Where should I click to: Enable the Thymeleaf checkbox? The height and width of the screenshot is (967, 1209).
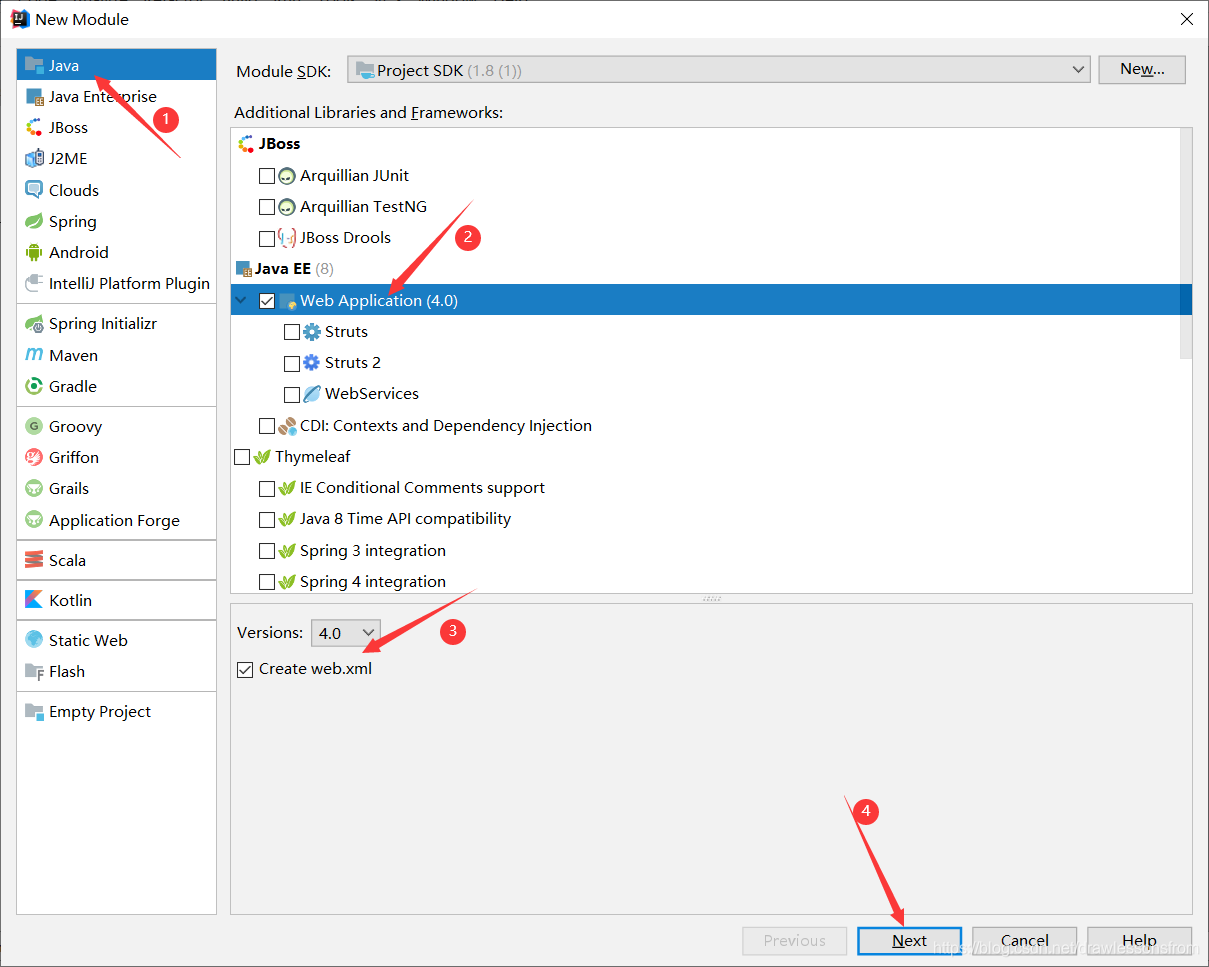[x=242, y=456]
